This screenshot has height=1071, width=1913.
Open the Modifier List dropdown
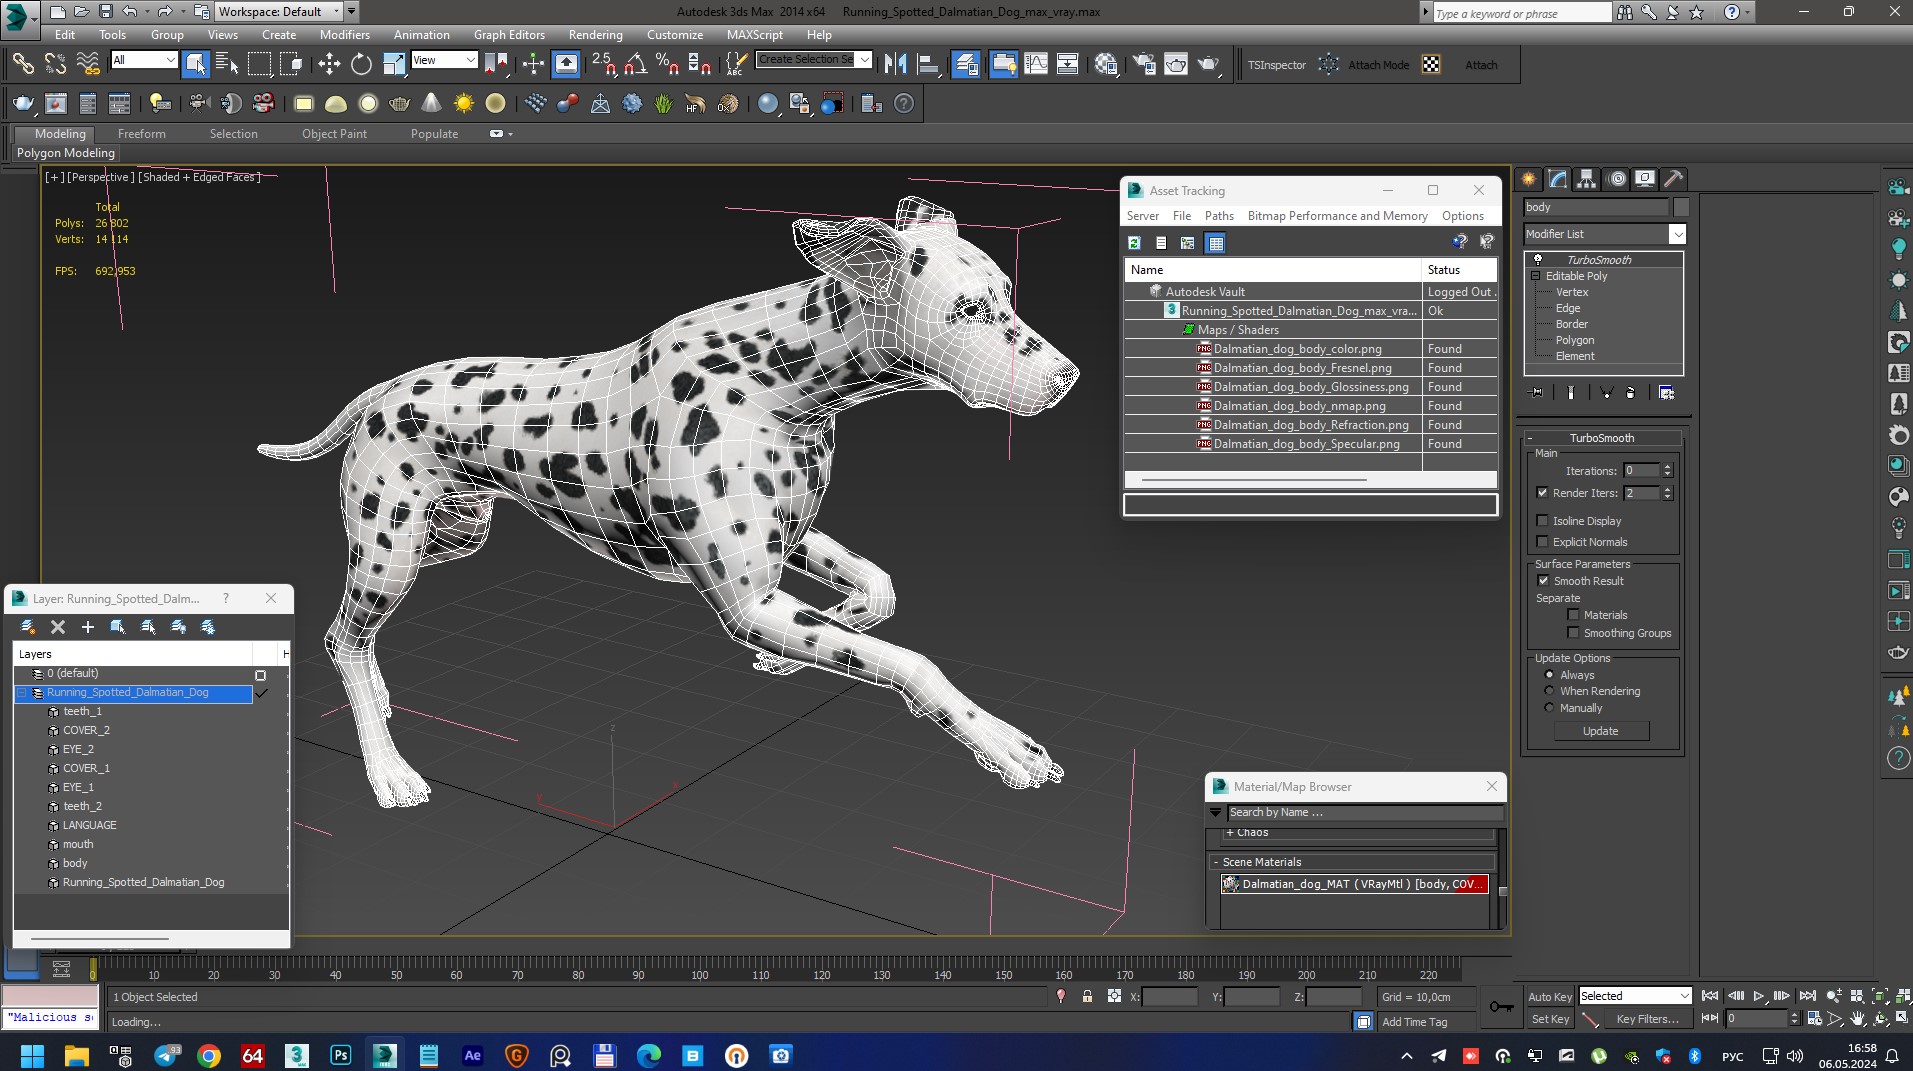(x=1677, y=234)
